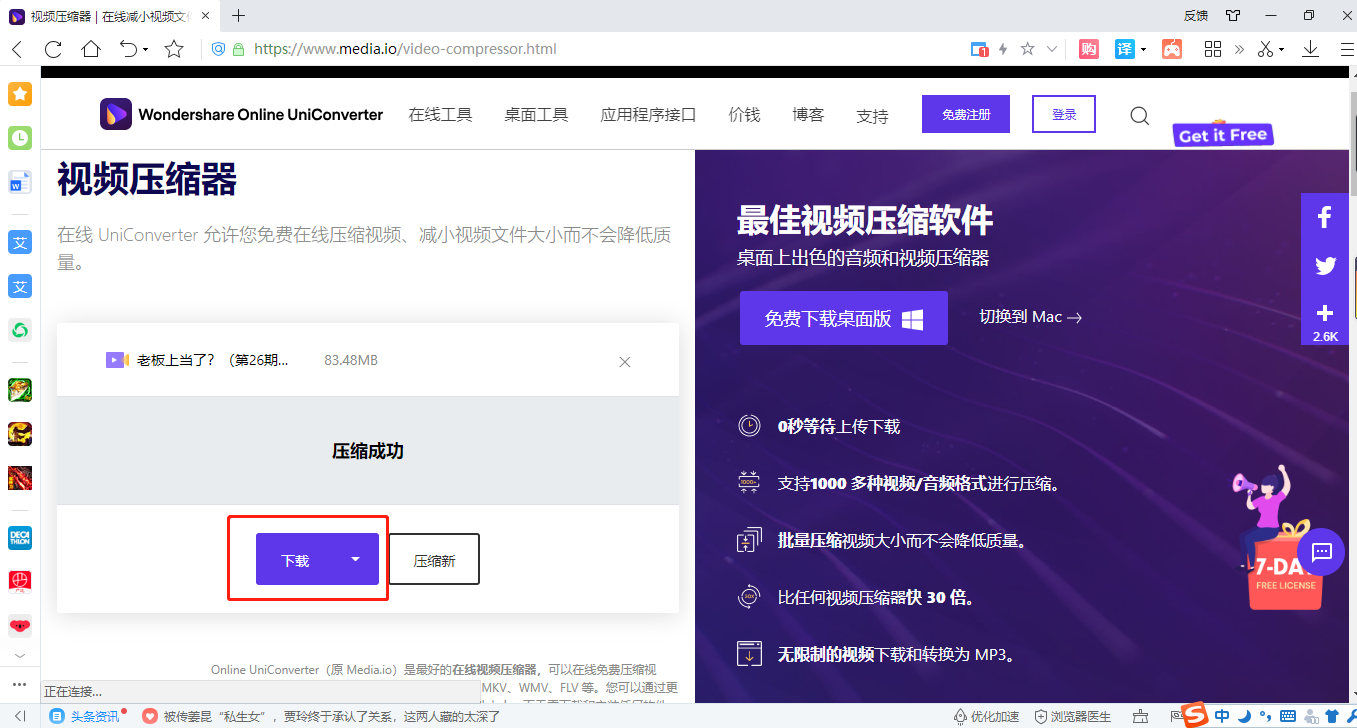Open the sidebar three-dots more menu

click(x=20, y=684)
